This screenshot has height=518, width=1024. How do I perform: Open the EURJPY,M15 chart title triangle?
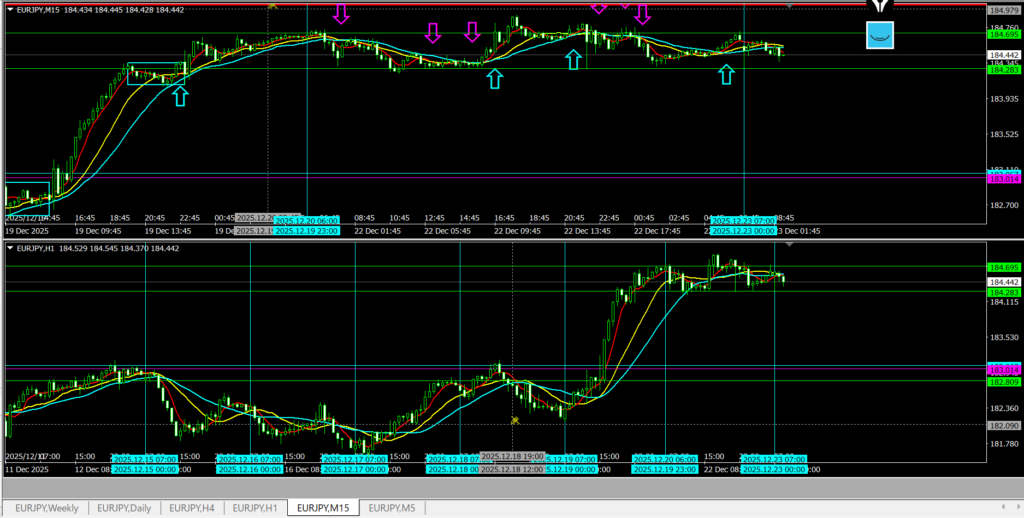[x=10, y=9]
